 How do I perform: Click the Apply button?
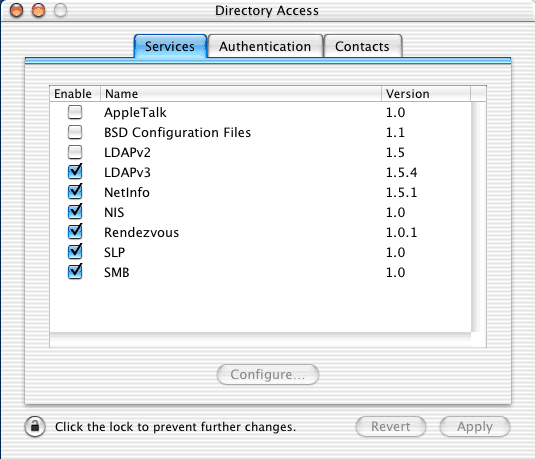point(475,427)
